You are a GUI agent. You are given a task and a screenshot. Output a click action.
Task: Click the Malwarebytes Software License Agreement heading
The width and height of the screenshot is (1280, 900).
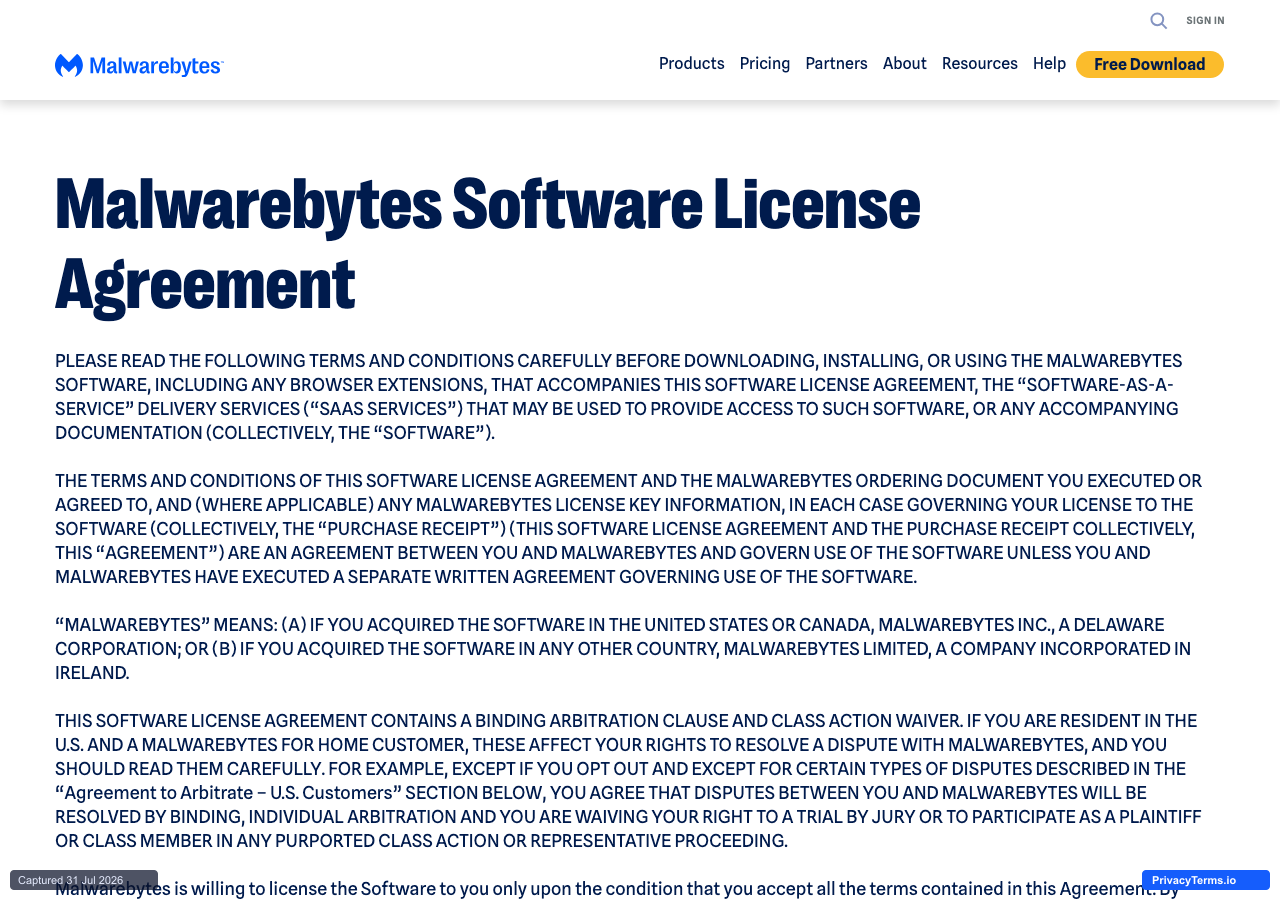[x=488, y=242]
